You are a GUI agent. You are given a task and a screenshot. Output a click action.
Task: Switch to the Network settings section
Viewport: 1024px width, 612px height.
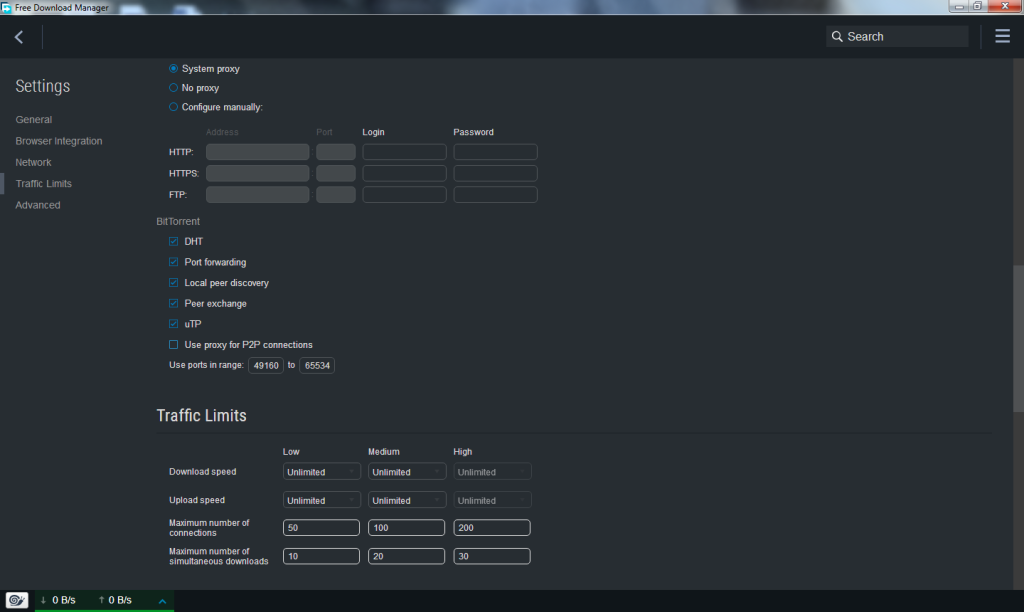point(33,161)
